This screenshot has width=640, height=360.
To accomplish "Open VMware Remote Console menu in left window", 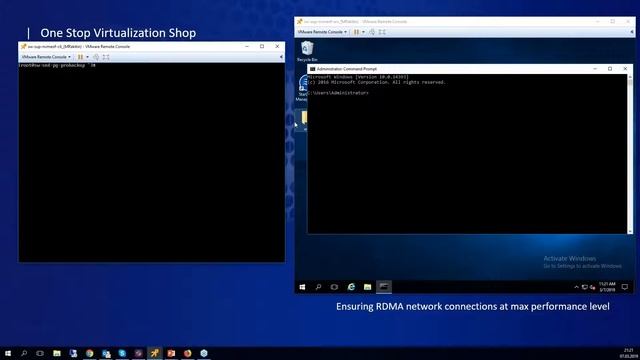I will [46, 57].
